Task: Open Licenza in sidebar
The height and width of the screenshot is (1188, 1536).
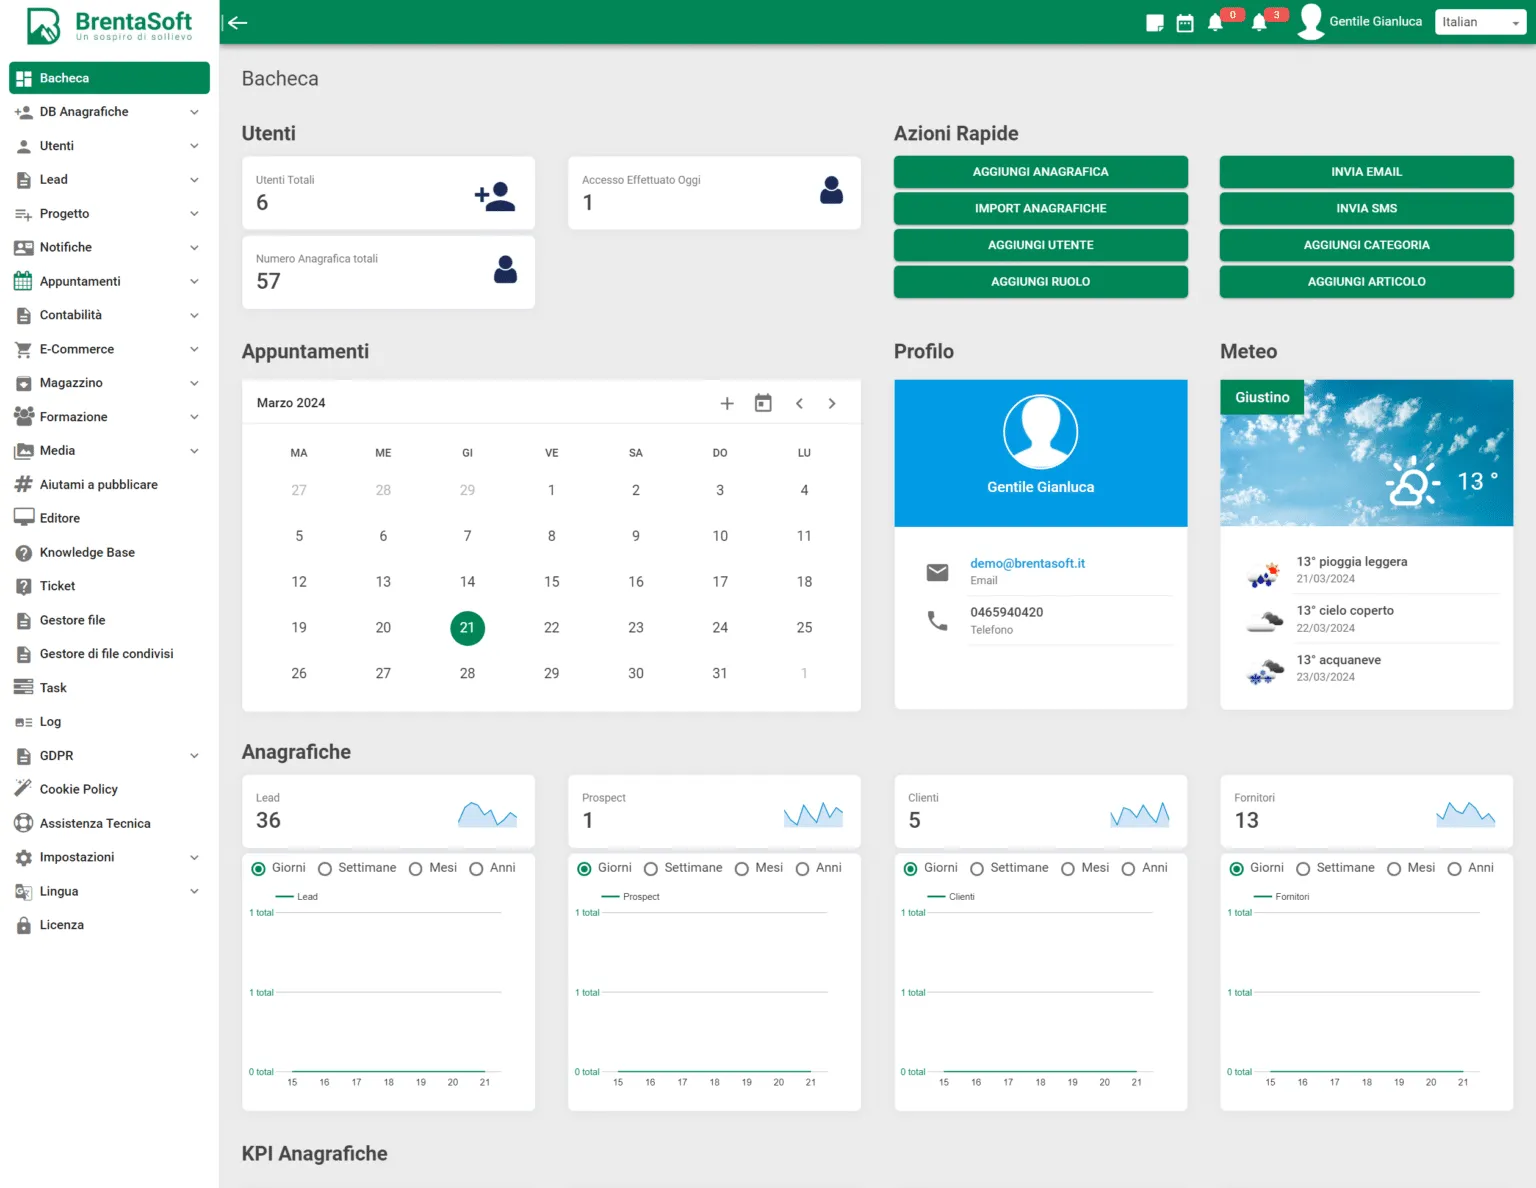Action: 62,925
